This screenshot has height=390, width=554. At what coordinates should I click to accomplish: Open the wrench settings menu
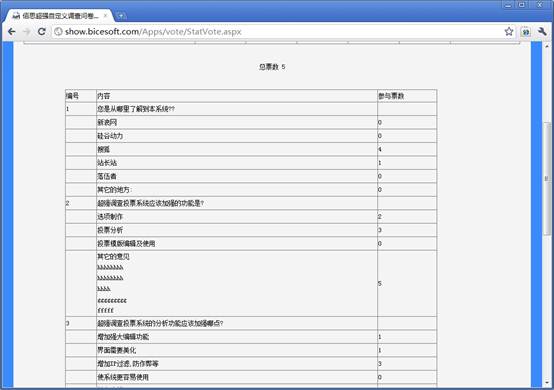click(542, 31)
